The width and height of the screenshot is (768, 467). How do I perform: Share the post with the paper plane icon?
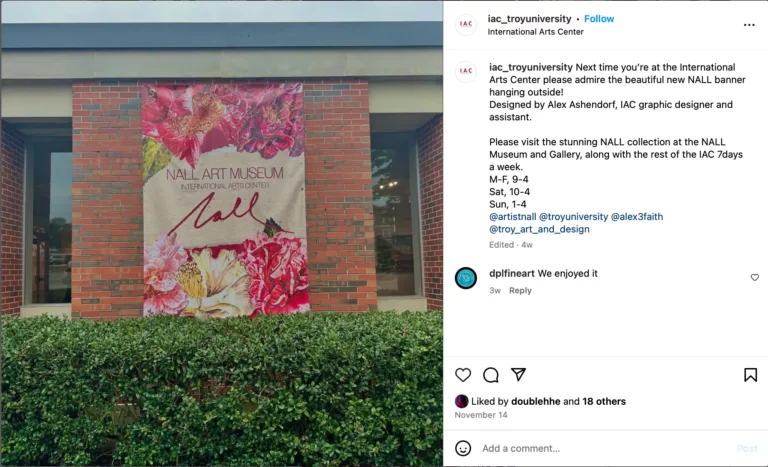pyautogui.click(x=518, y=374)
